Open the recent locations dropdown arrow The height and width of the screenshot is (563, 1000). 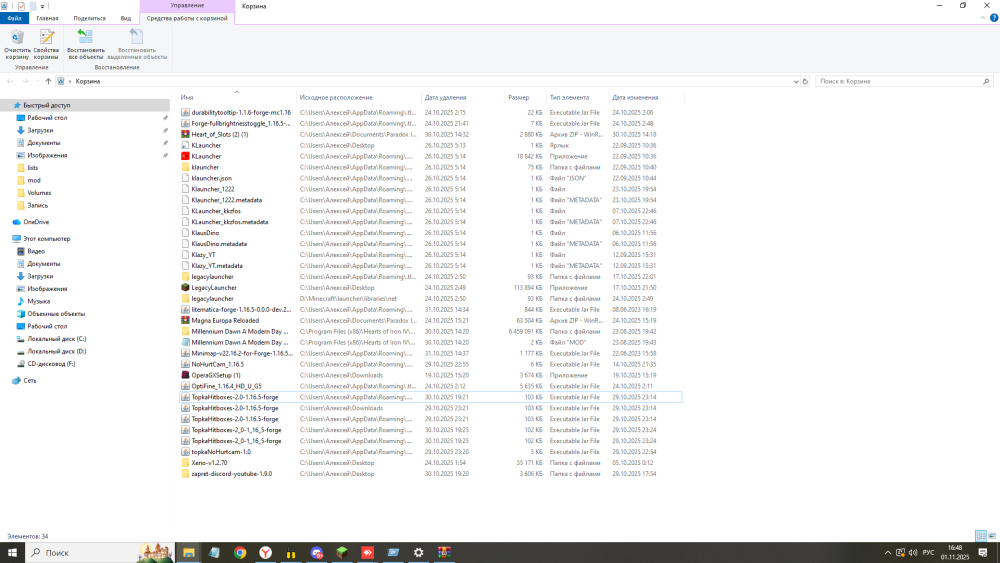pos(37,82)
